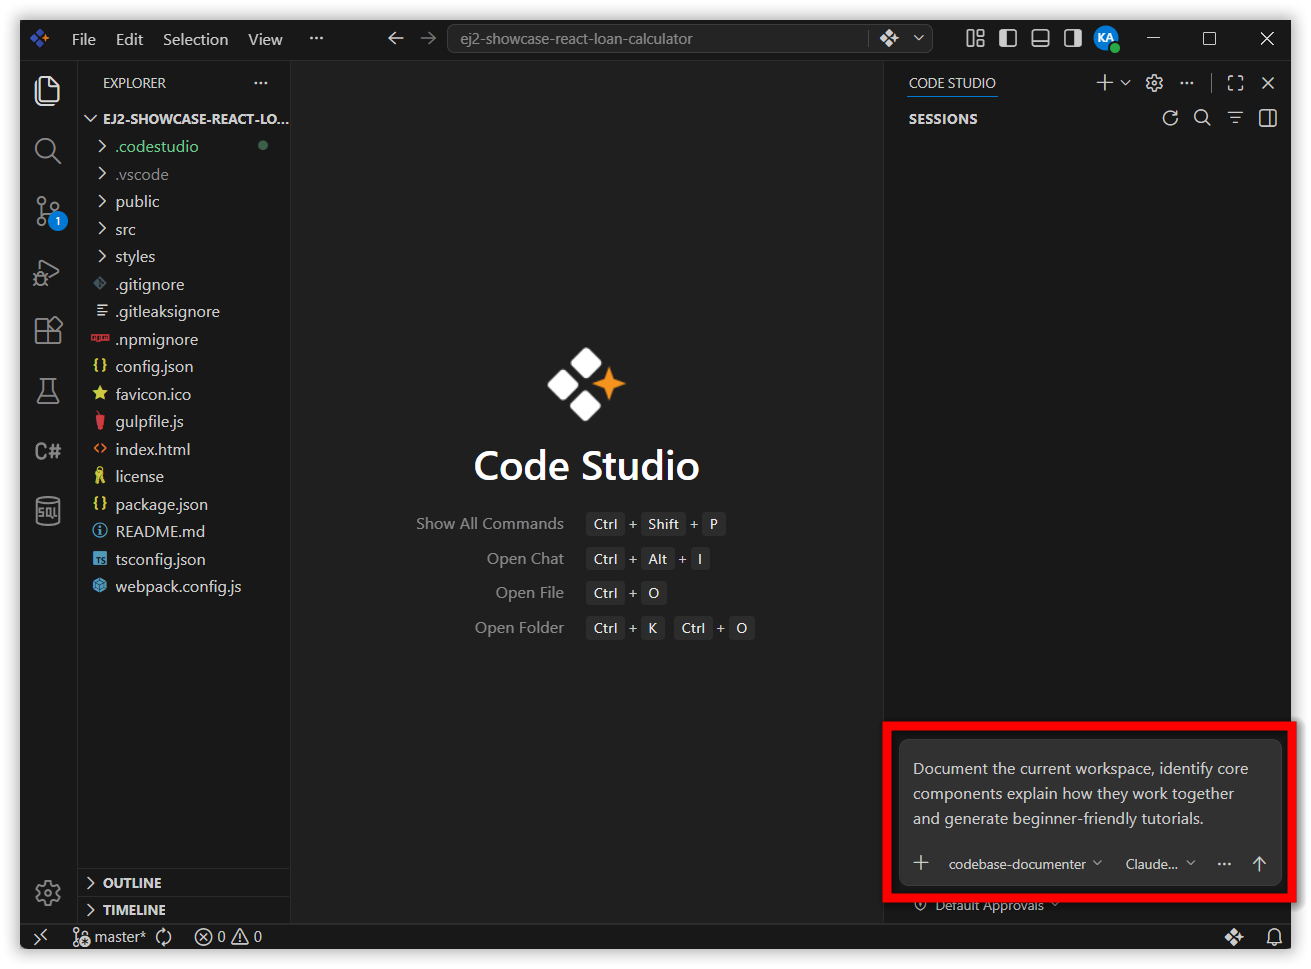This screenshot has width=1311, height=969.
Task: Open the Selection menu
Action: tap(195, 39)
